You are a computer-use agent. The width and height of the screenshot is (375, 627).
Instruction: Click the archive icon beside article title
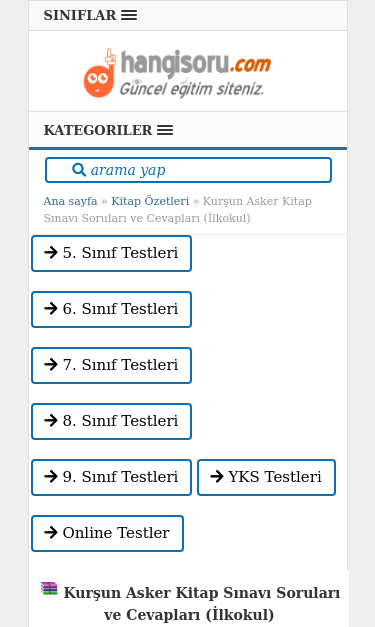click(x=49, y=589)
